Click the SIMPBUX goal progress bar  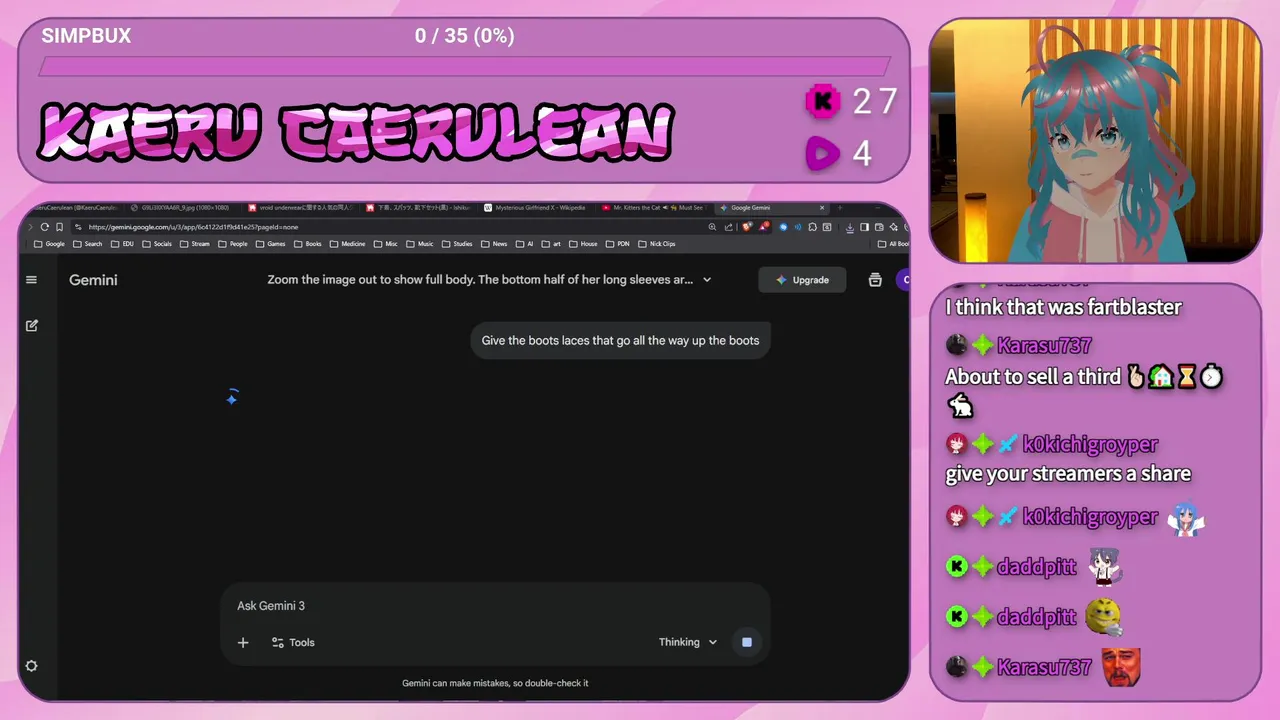click(x=464, y=67)
